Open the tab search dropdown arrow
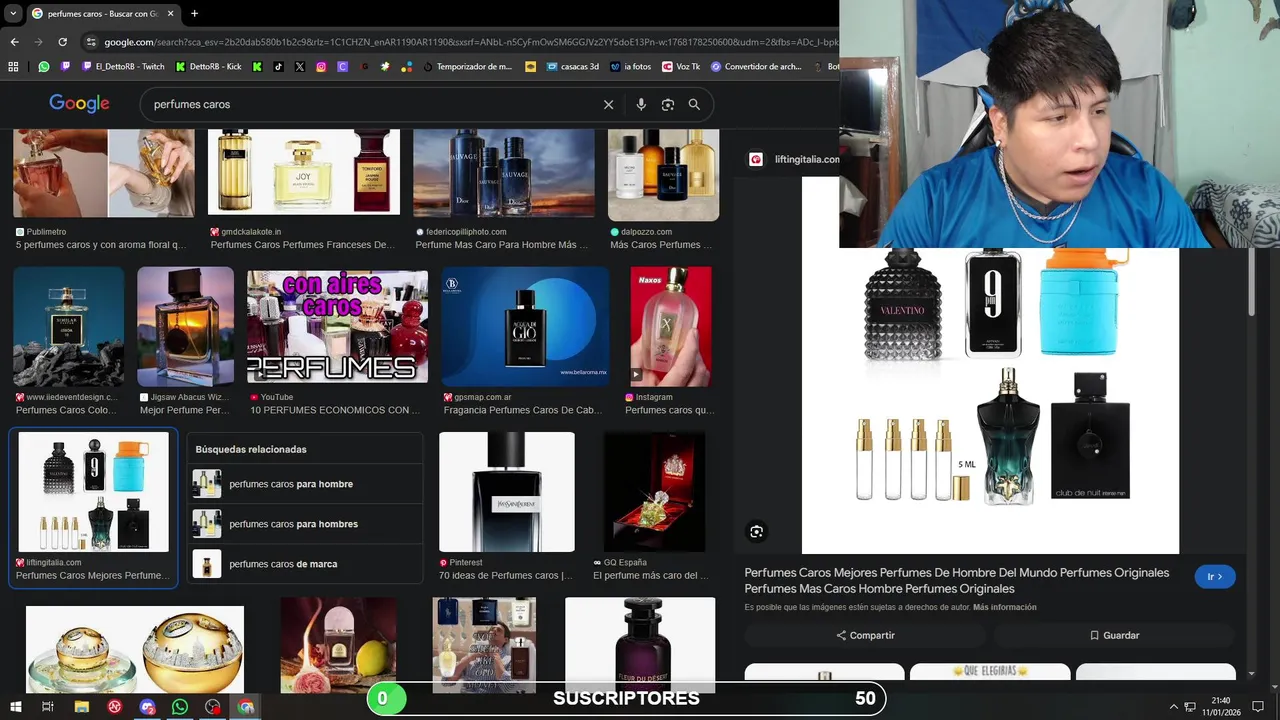 [x=13, y=13]
